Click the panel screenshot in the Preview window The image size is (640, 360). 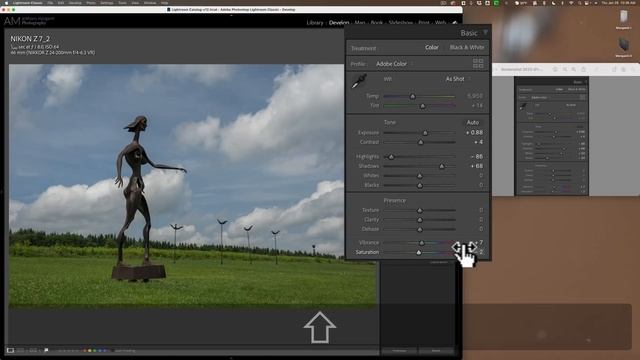(x=551, y=136)
